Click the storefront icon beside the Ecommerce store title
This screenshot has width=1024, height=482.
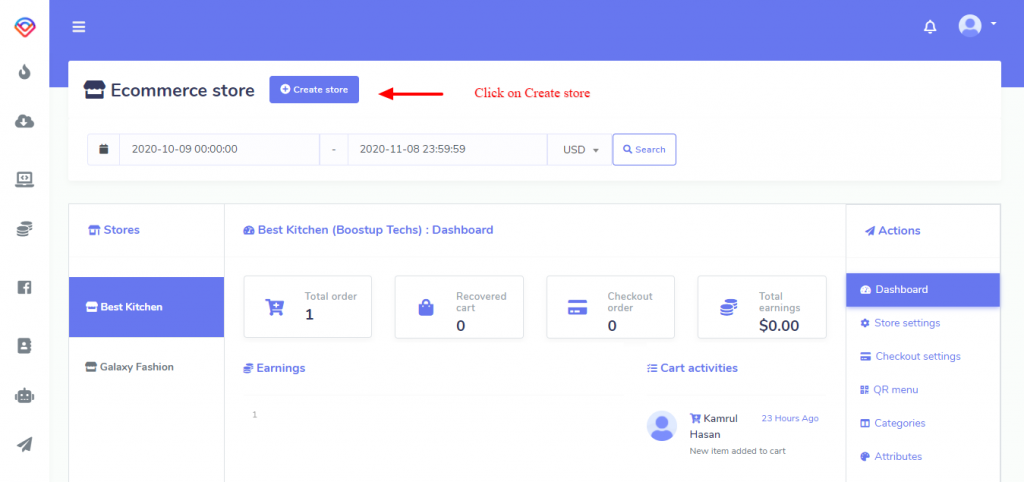tap(95, 90)
